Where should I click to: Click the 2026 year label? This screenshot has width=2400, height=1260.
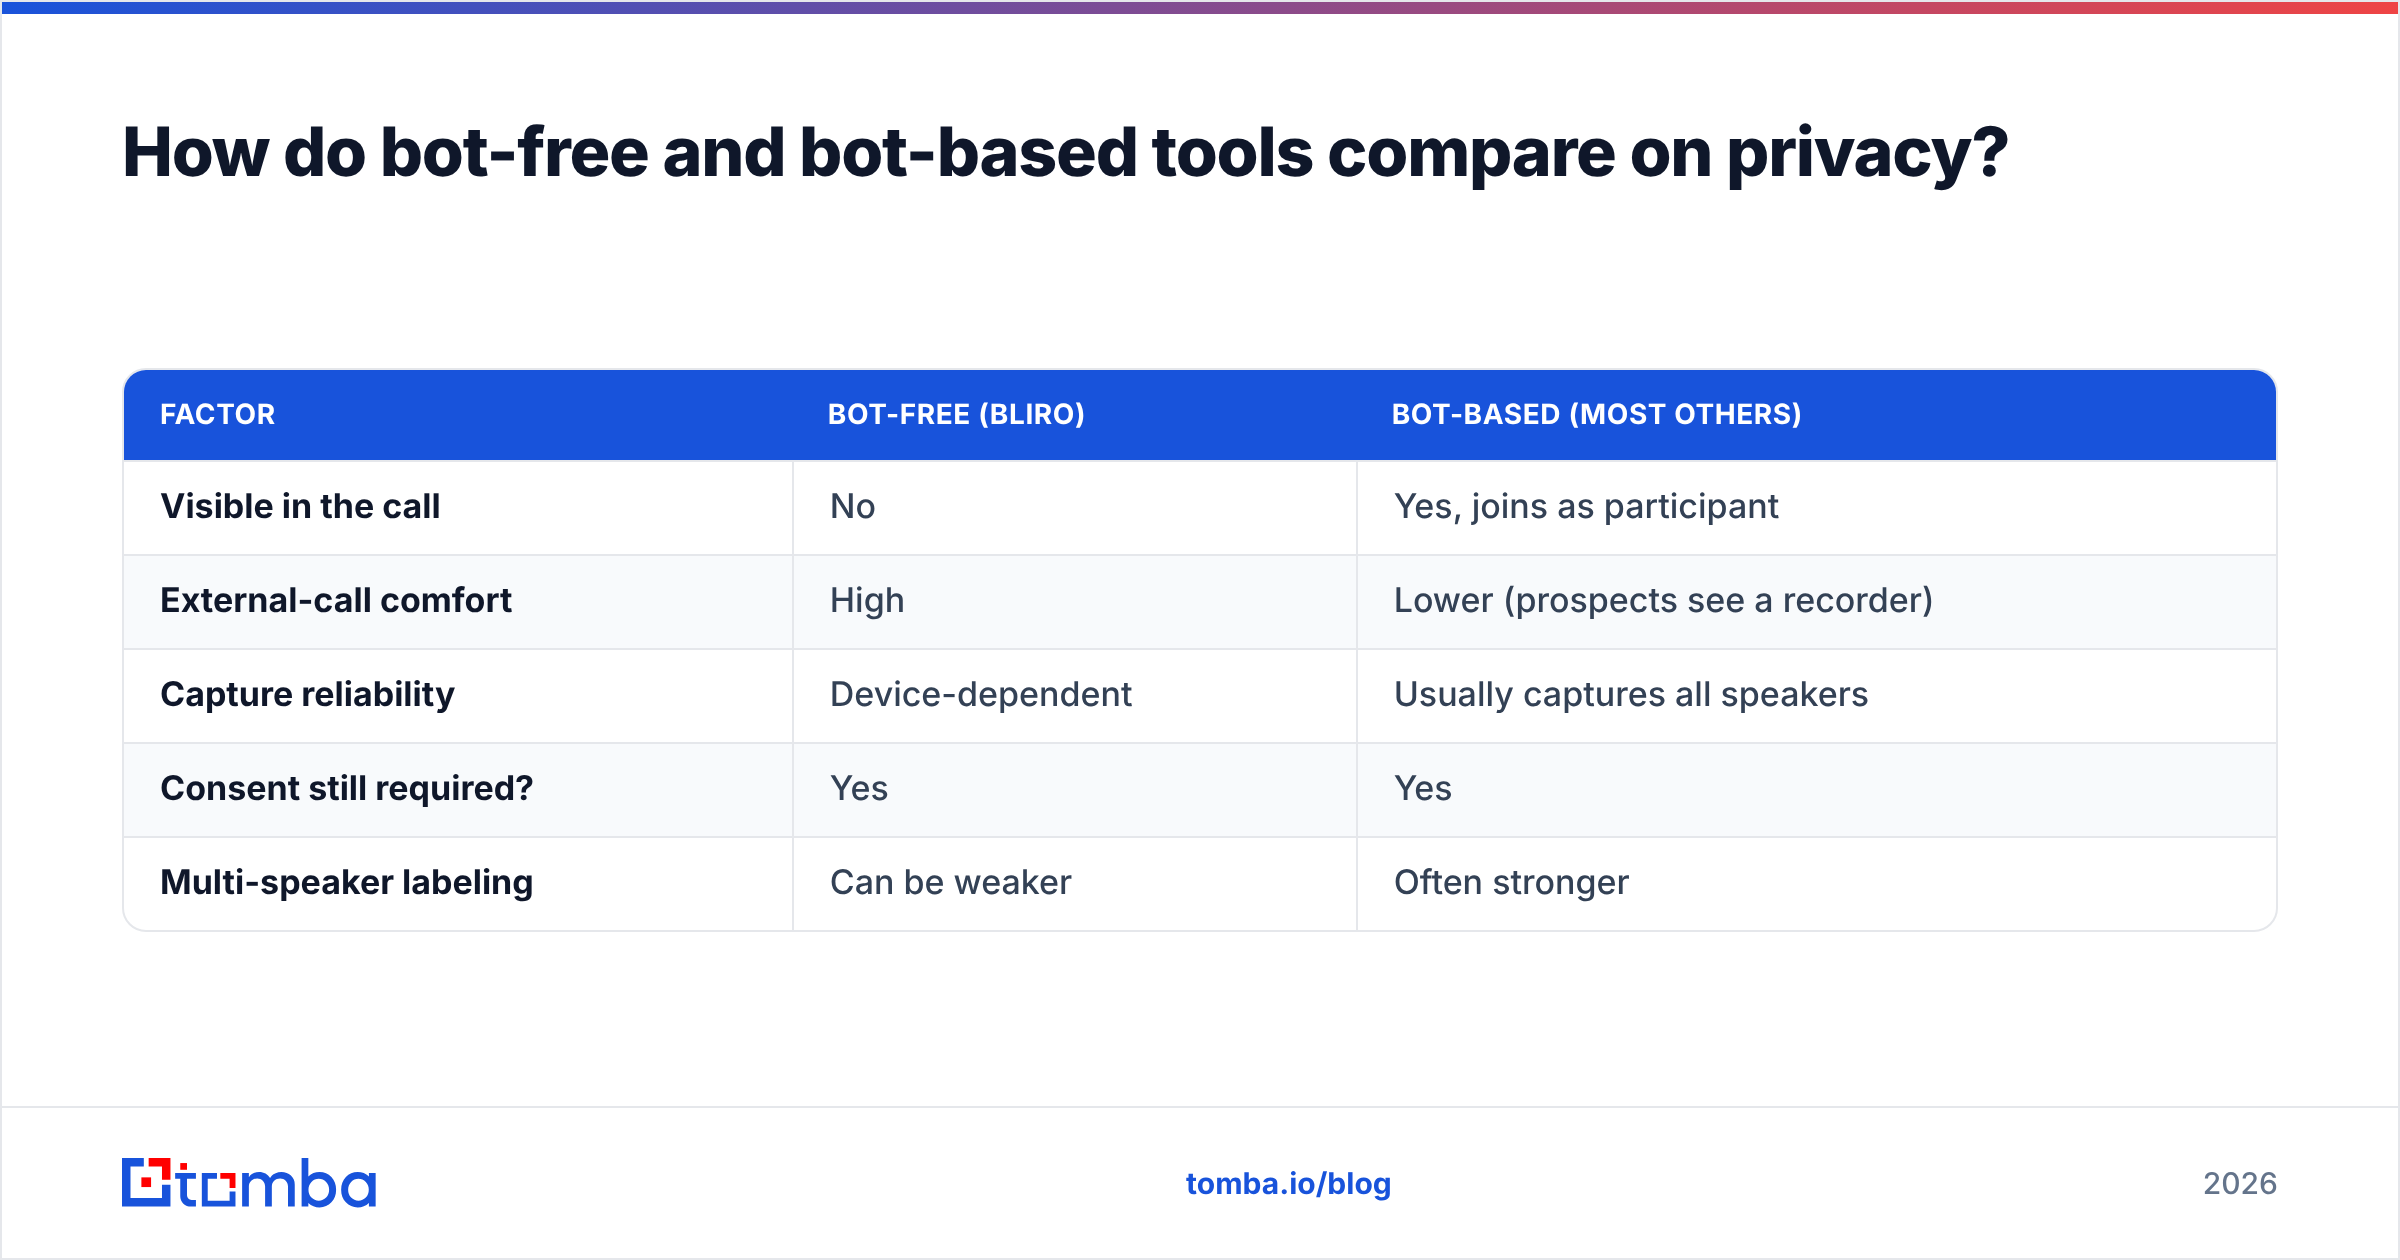[2240, 1184]
